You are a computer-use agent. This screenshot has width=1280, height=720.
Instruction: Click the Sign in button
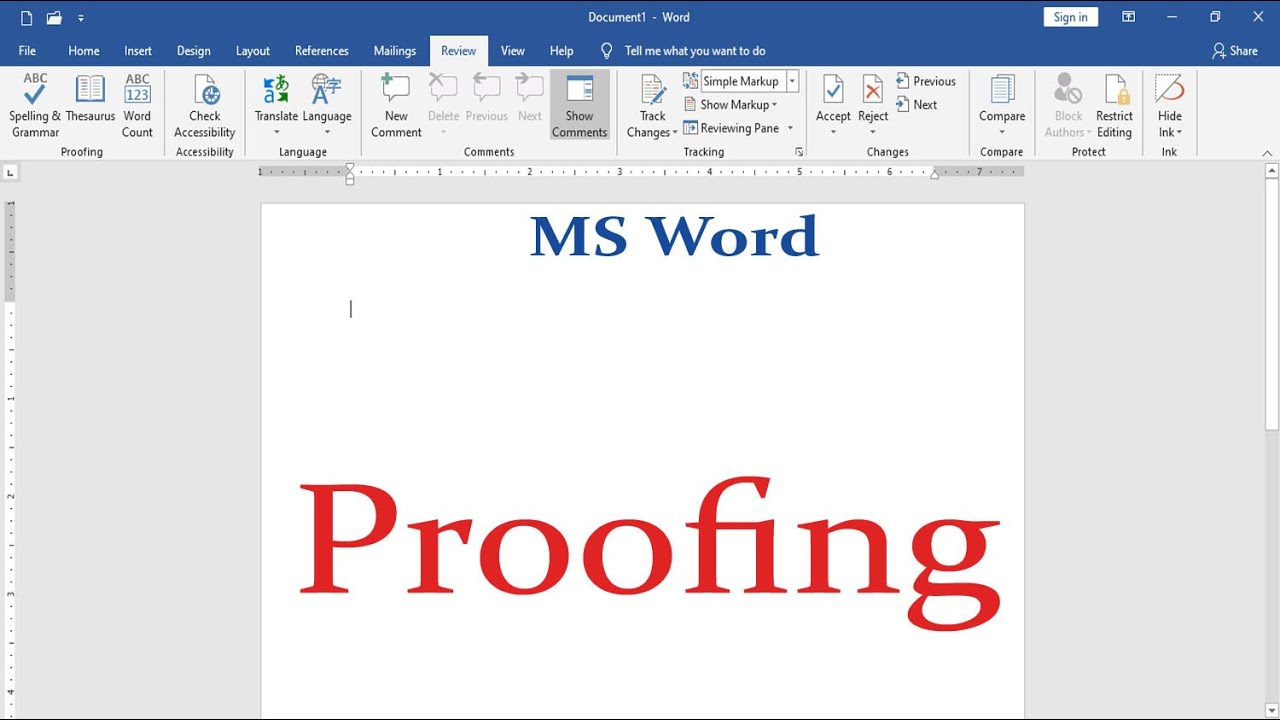coord(1071,17)
